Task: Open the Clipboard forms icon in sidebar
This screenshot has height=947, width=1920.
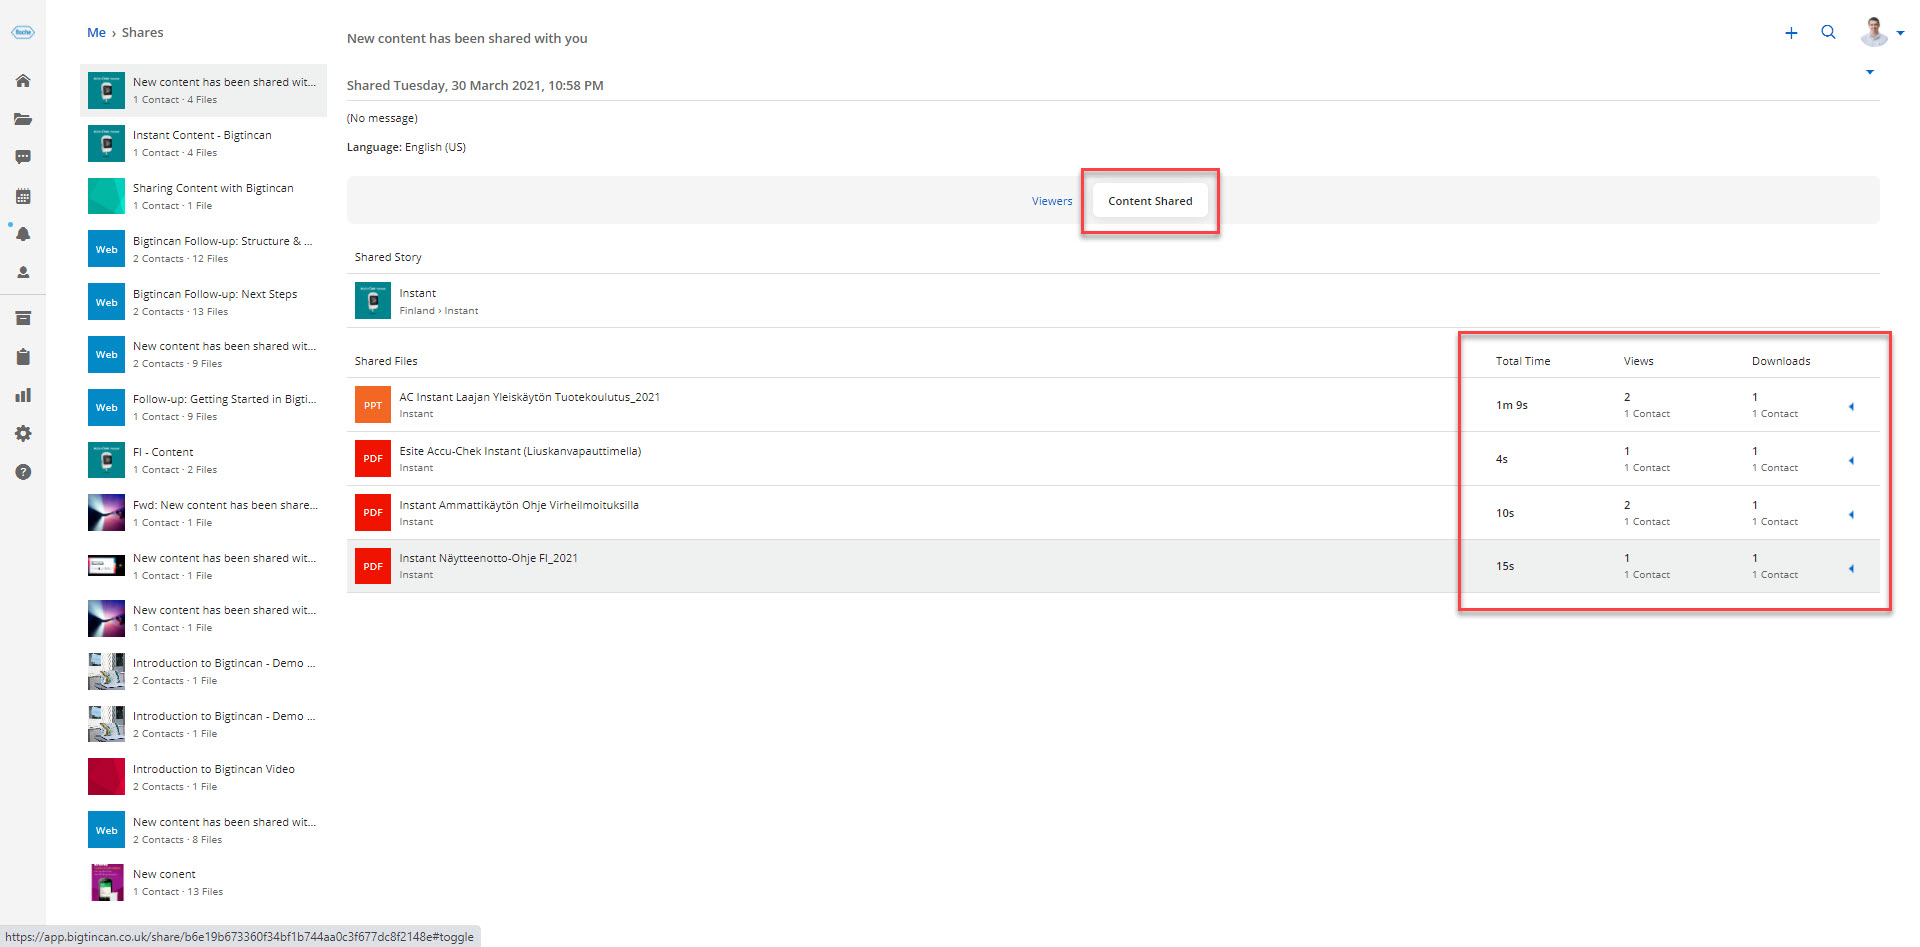Action: 22,357
